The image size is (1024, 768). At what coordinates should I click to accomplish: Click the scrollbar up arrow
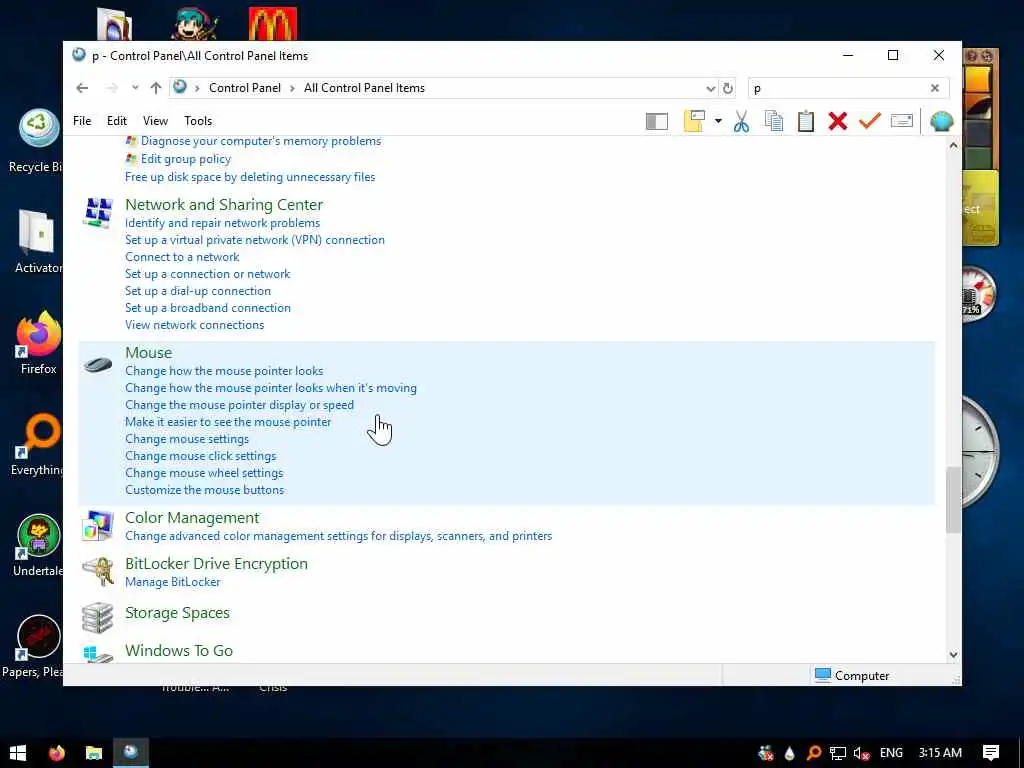(953, 145)
